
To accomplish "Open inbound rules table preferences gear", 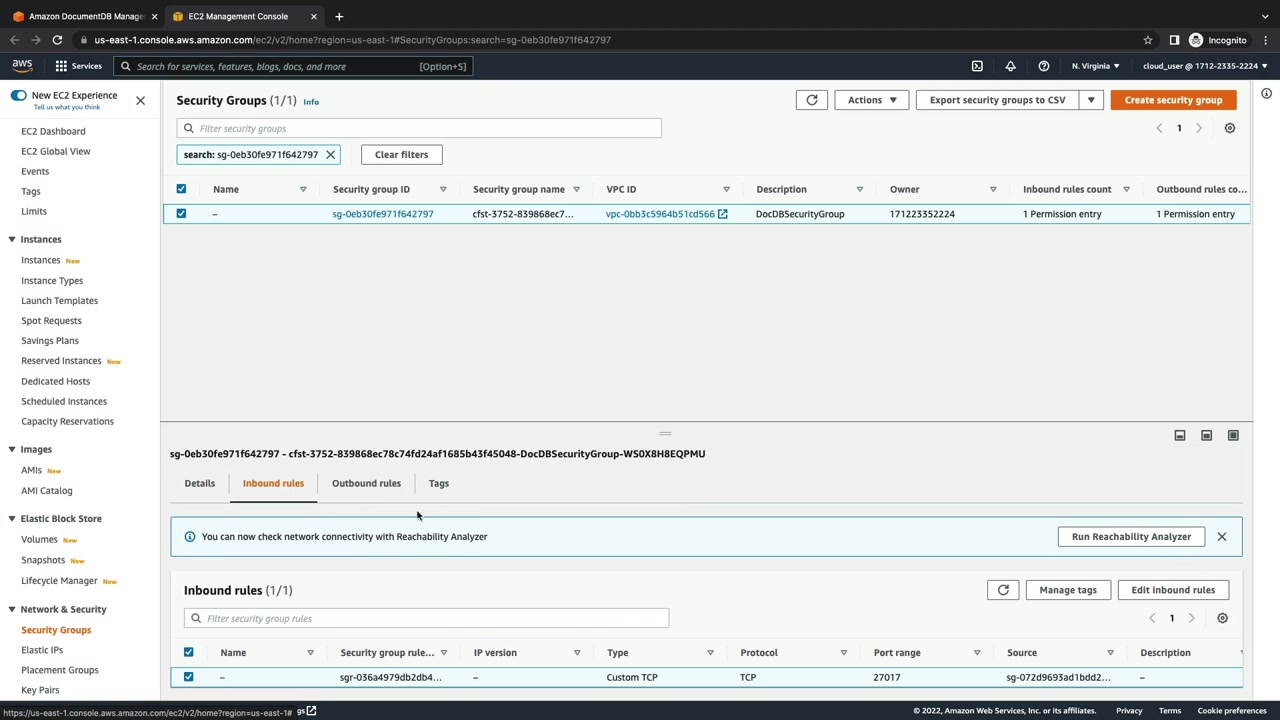I will [1222, 618].
